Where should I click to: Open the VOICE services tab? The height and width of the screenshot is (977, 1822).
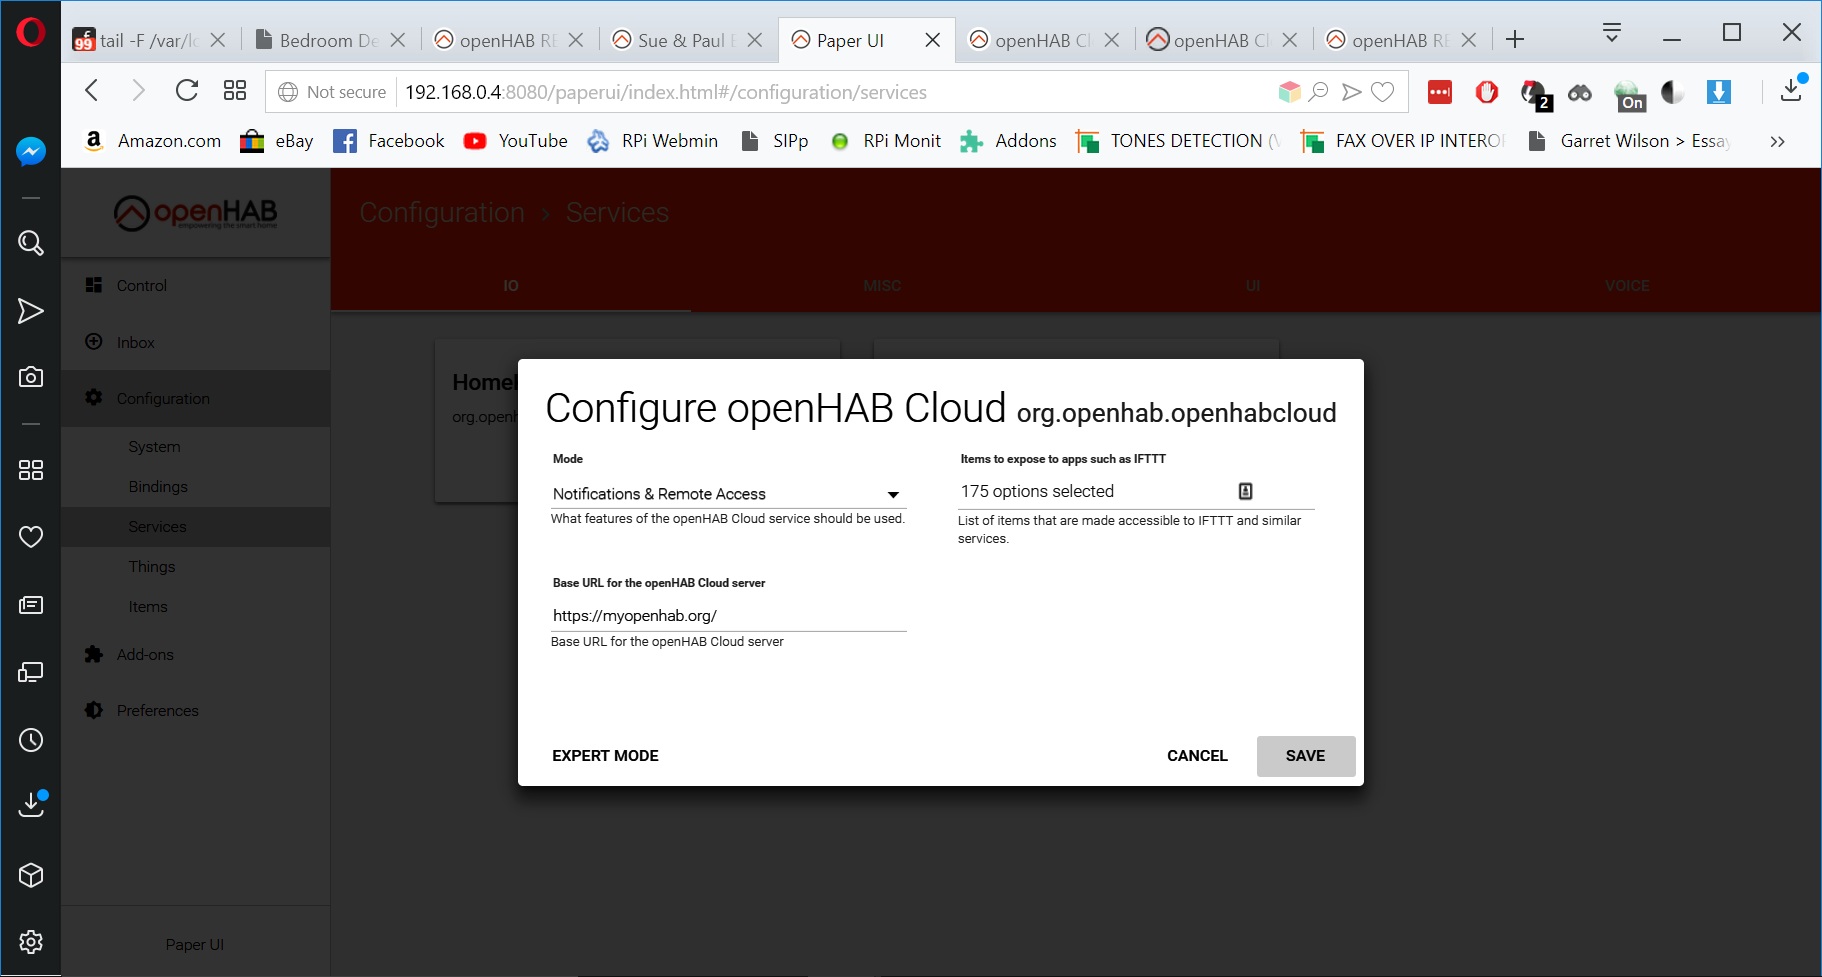point(1627,286)
